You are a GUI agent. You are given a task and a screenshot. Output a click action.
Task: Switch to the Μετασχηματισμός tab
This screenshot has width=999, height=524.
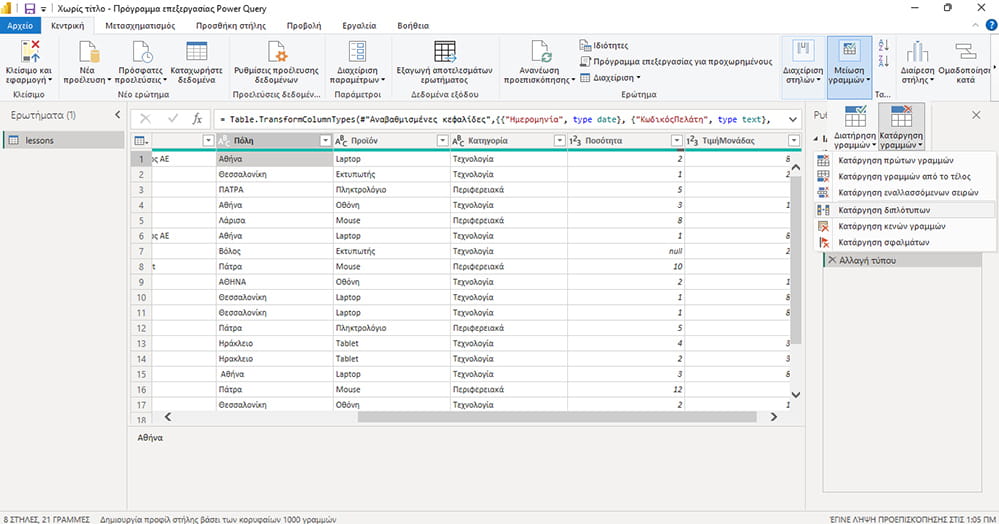pos(140,25)
